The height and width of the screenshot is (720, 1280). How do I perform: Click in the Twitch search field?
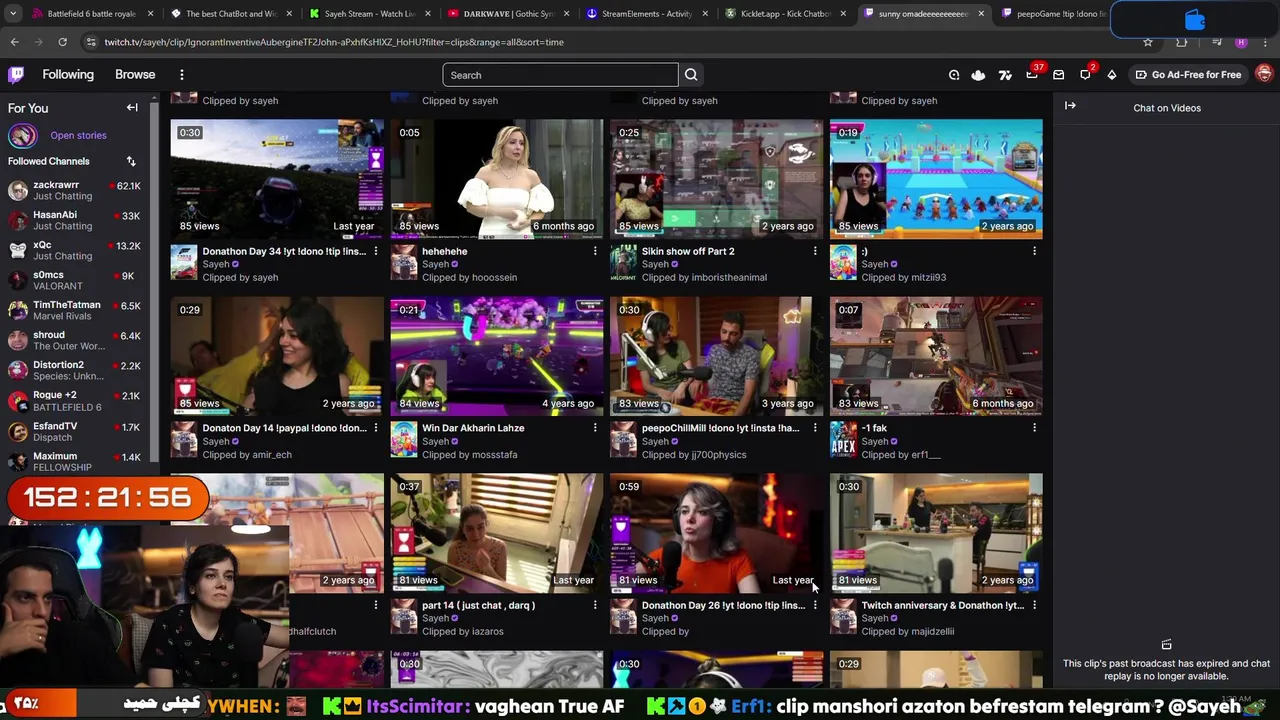click(x=560, y=75)
